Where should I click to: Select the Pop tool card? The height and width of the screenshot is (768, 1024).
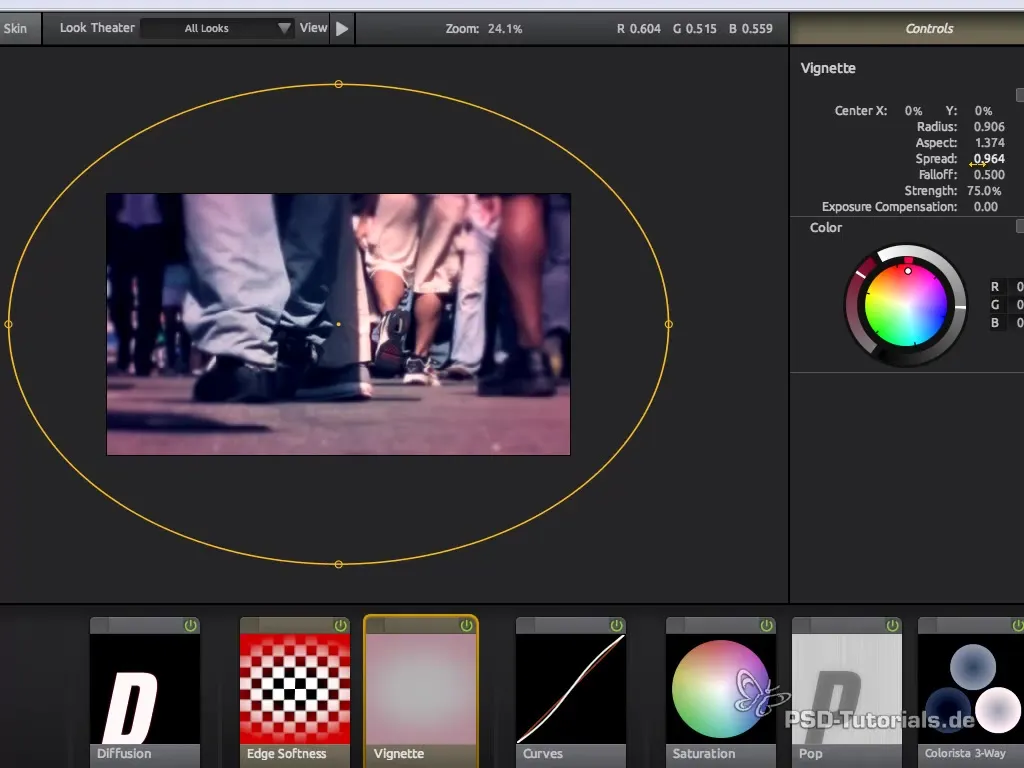coord(846,692)
